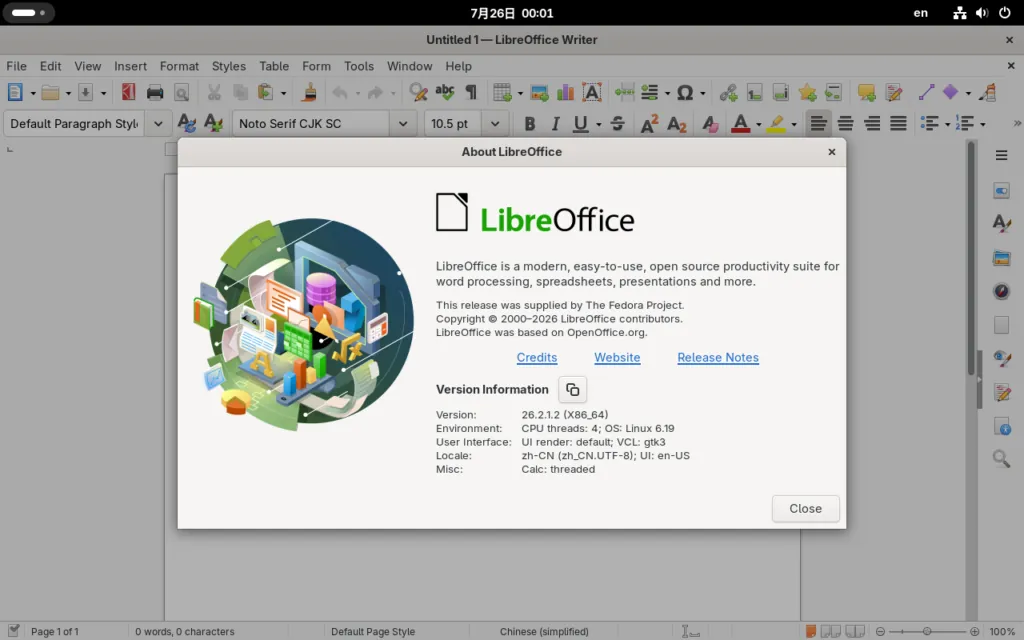
Task: Toggle formatting marks pilcrow icon
Action: tap(471, 92)
